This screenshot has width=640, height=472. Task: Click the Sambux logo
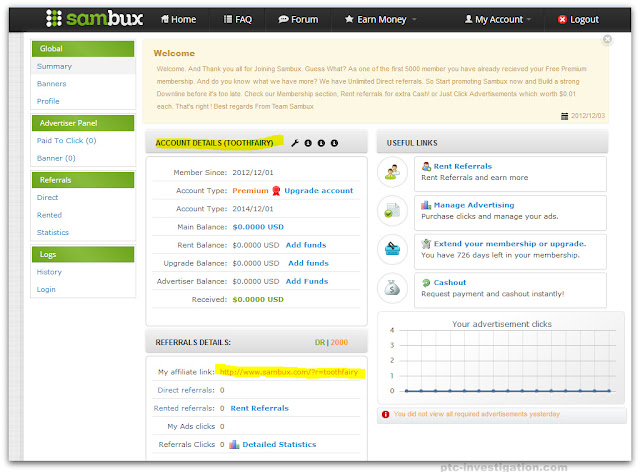(94, 18)
